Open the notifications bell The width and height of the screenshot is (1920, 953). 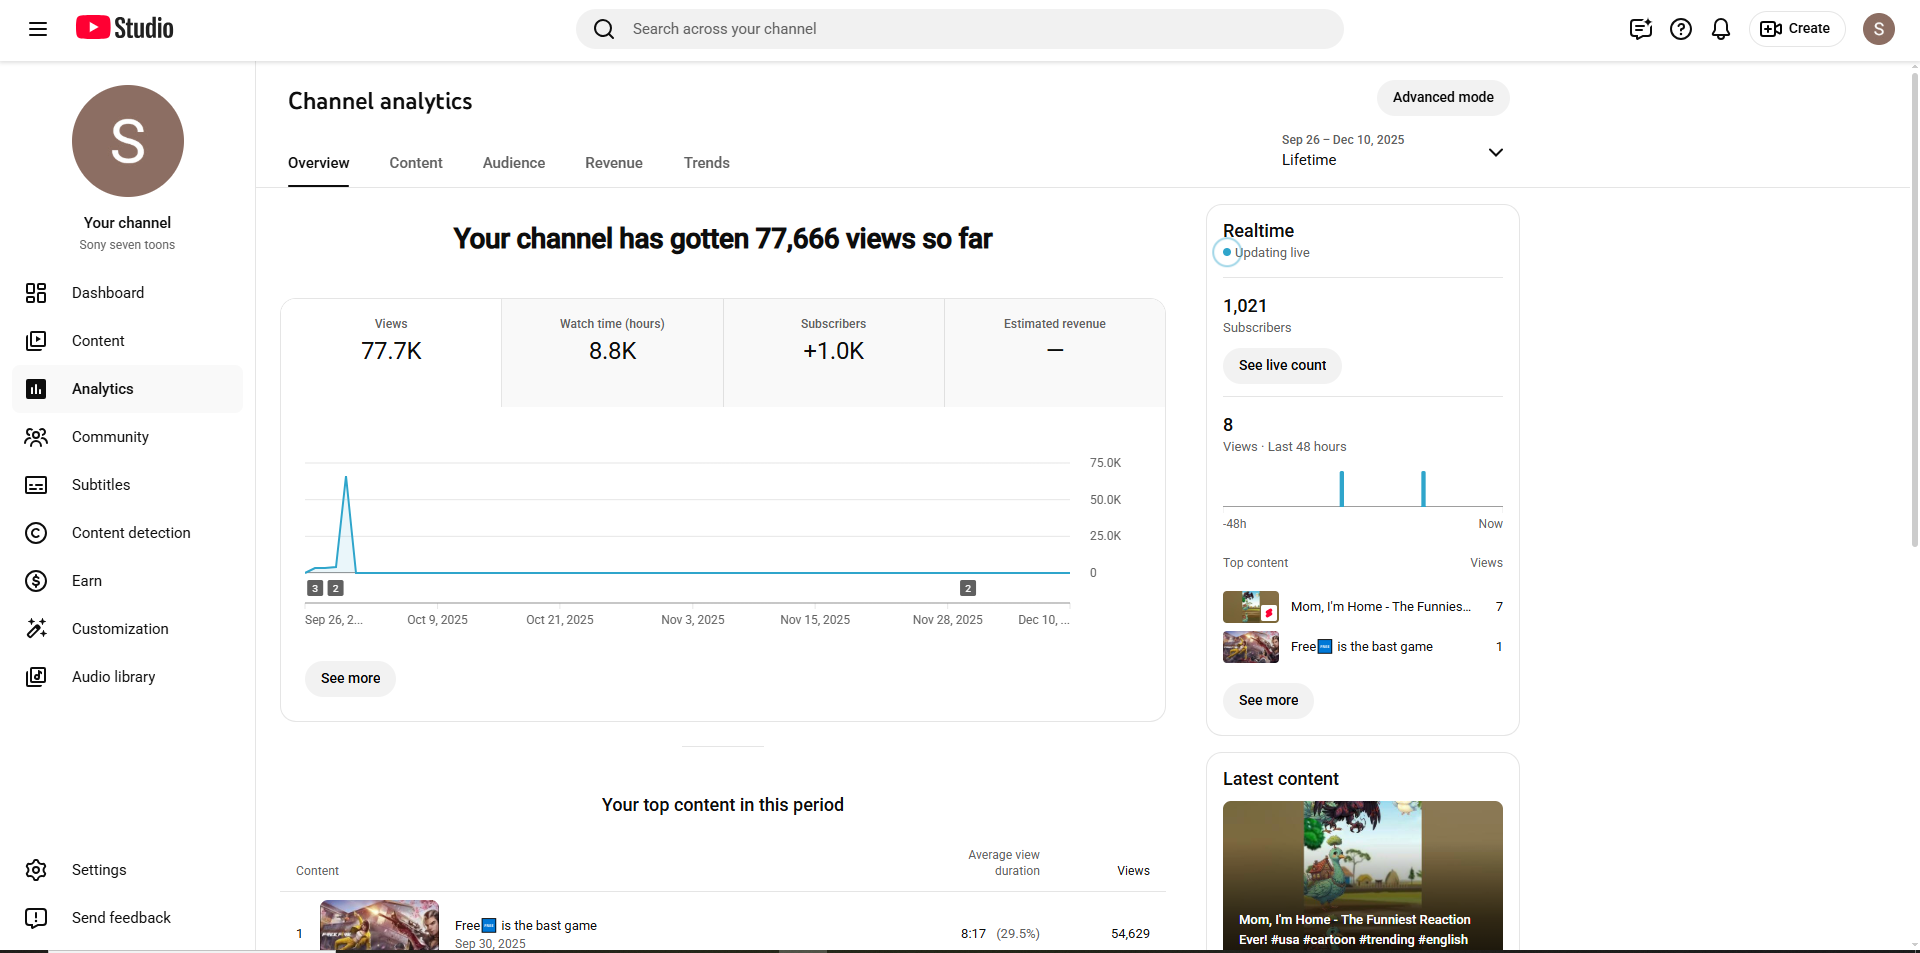(x=1720, y=29)
